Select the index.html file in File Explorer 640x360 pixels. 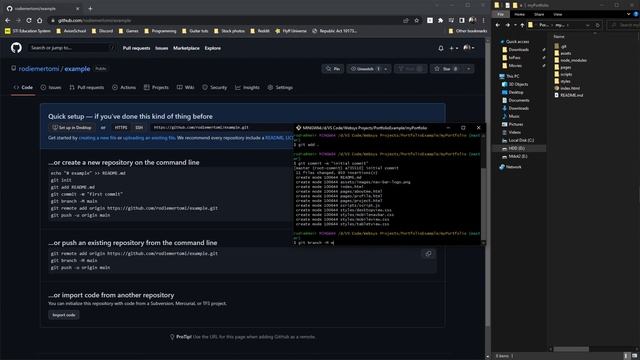[x=567, y=88]
